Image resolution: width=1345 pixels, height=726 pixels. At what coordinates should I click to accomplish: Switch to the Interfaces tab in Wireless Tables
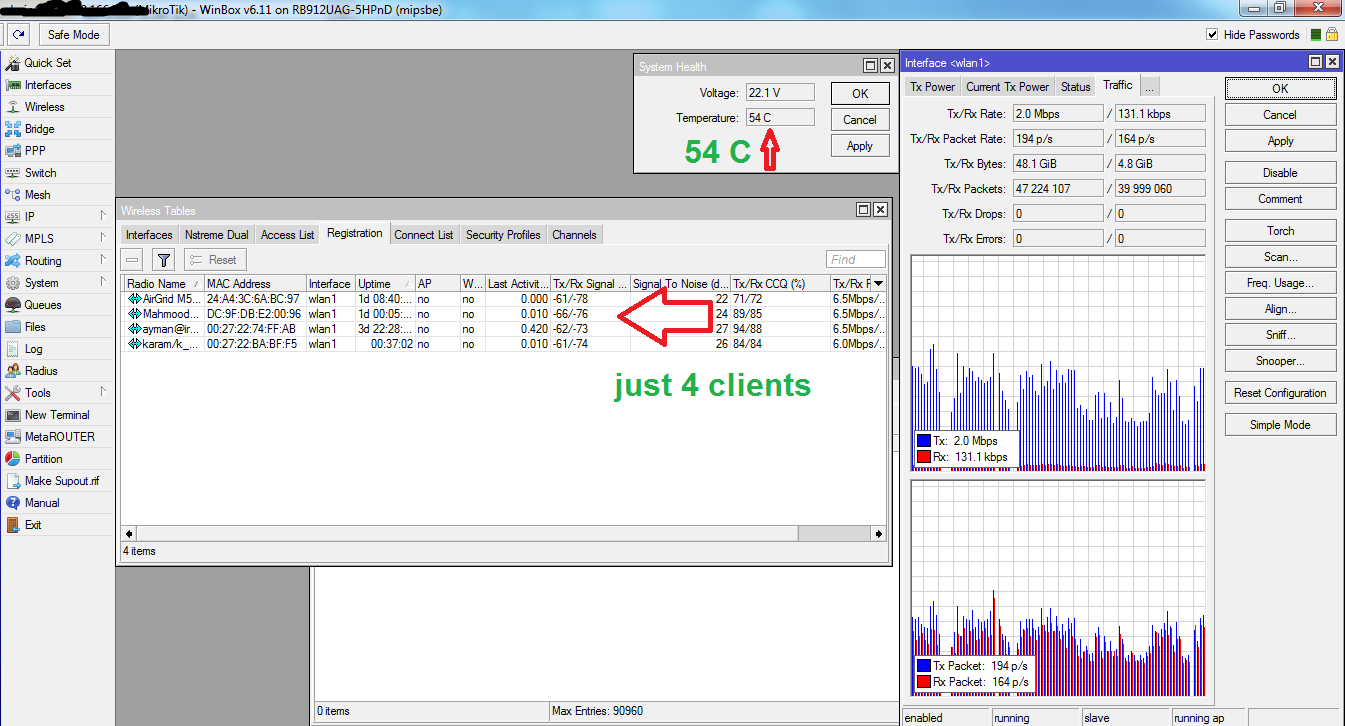pos(149,235)
